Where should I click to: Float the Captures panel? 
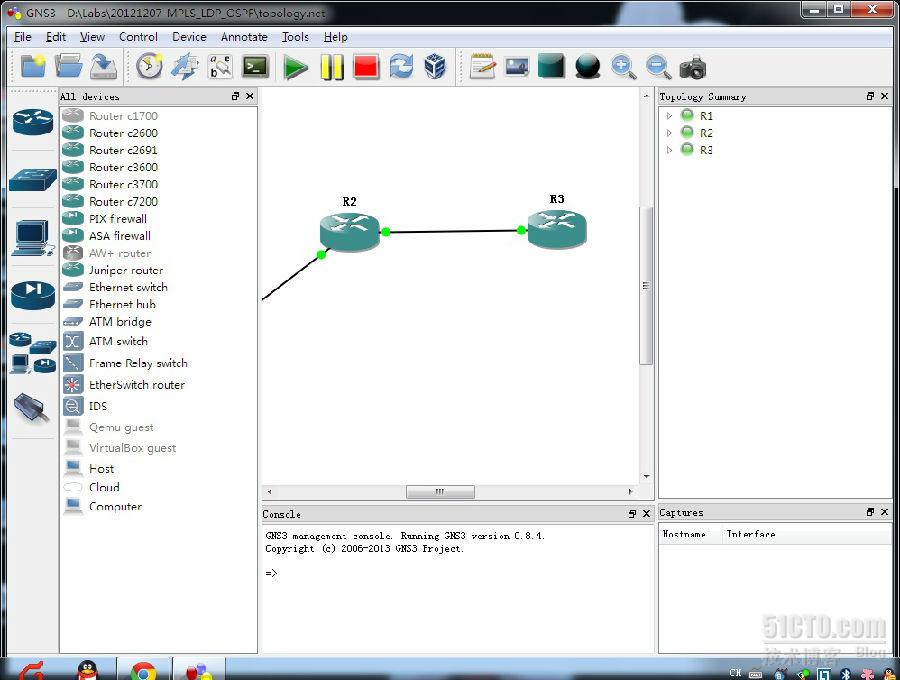point(870,512)
